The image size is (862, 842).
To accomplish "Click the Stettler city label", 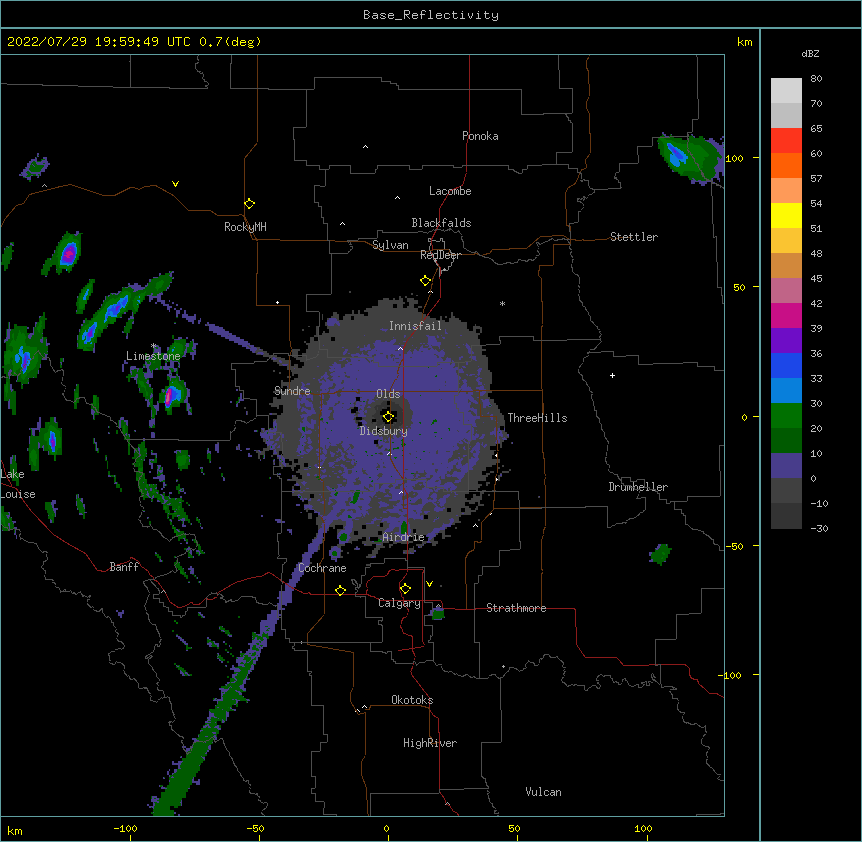I will tap(634, 237).
